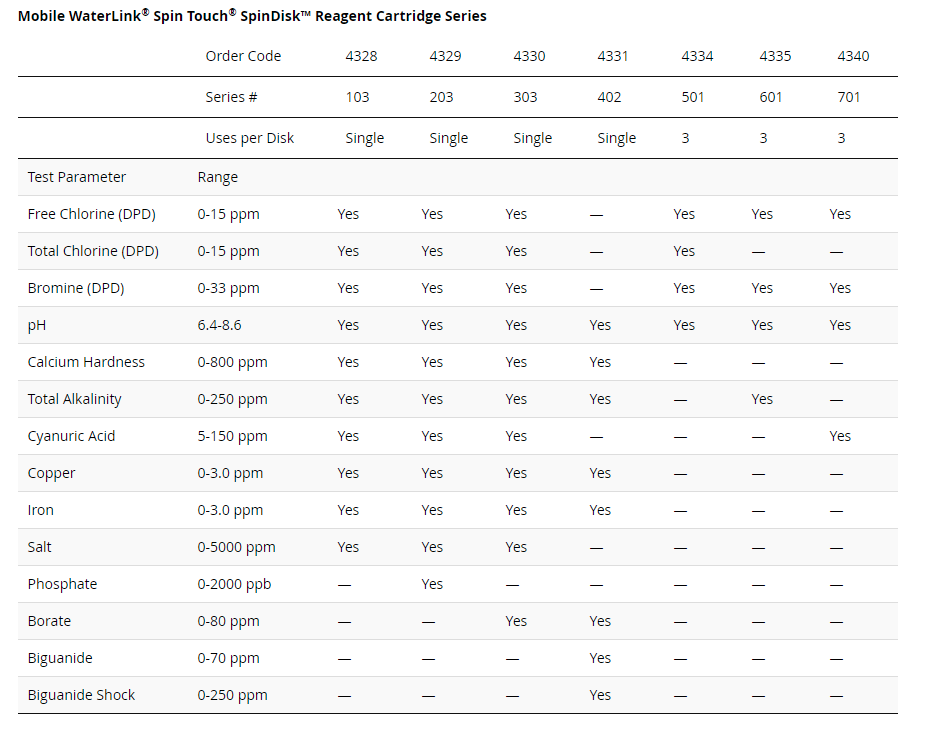This screenshot has height=729, width=928.
Task: Select order code '4330'
Action: click(530, 56)
